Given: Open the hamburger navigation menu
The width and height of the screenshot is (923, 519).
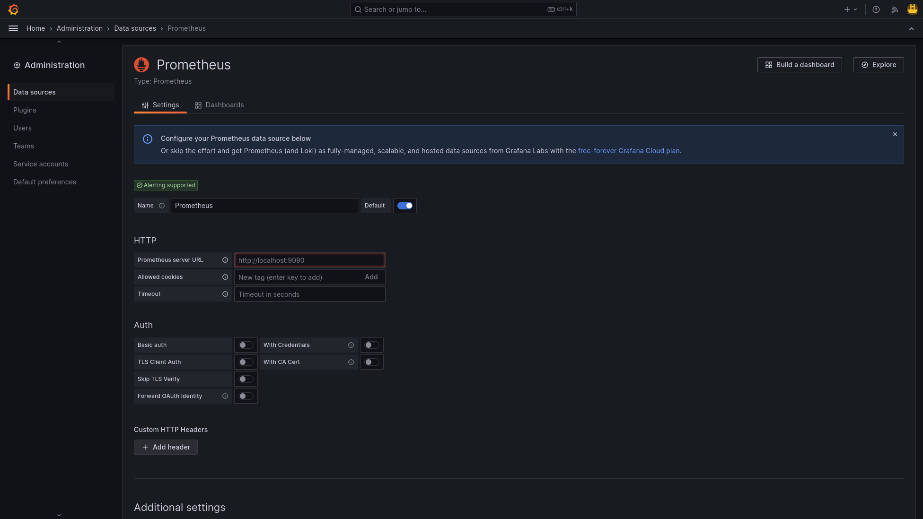Looking at the screenshot, I should tap(13, 28).
